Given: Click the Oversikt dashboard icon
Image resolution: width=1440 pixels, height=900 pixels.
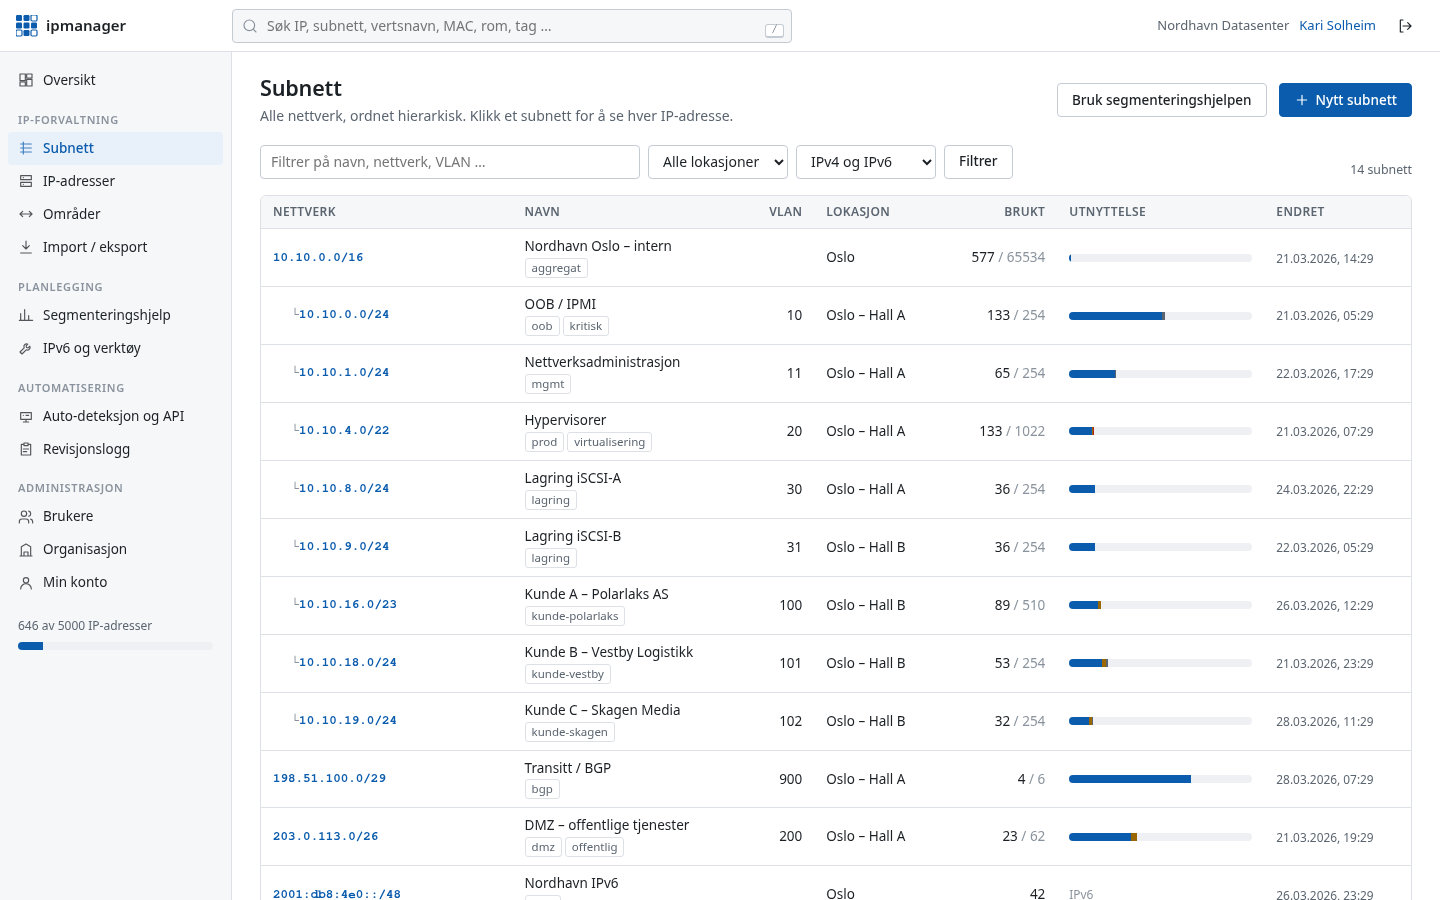Looking at the screenshot, I should click(26, 80).
